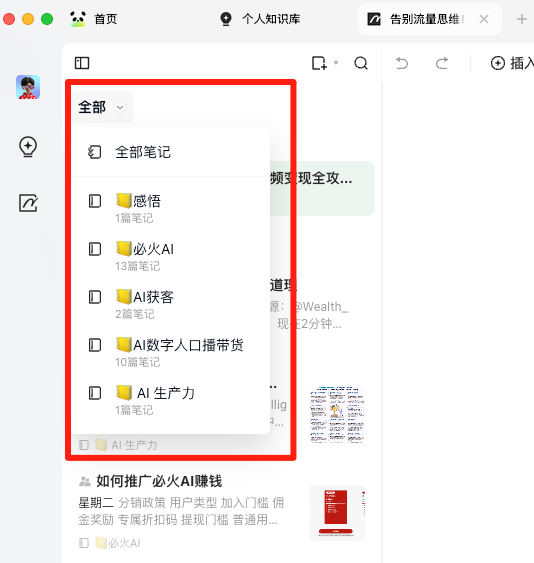Click the undo arrow

pyautogui.click(x=402, y=63)
